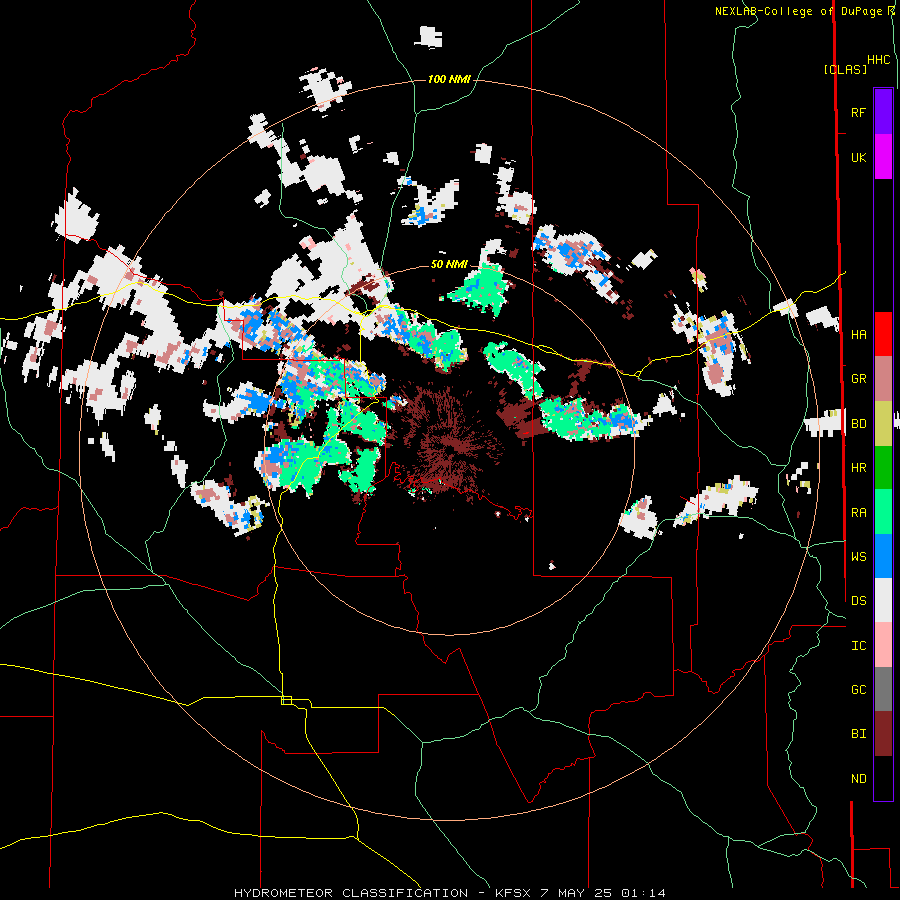Viewport: 900px width, 900px height.
Task: Click the RA legend label
Action: coord(858,513)
